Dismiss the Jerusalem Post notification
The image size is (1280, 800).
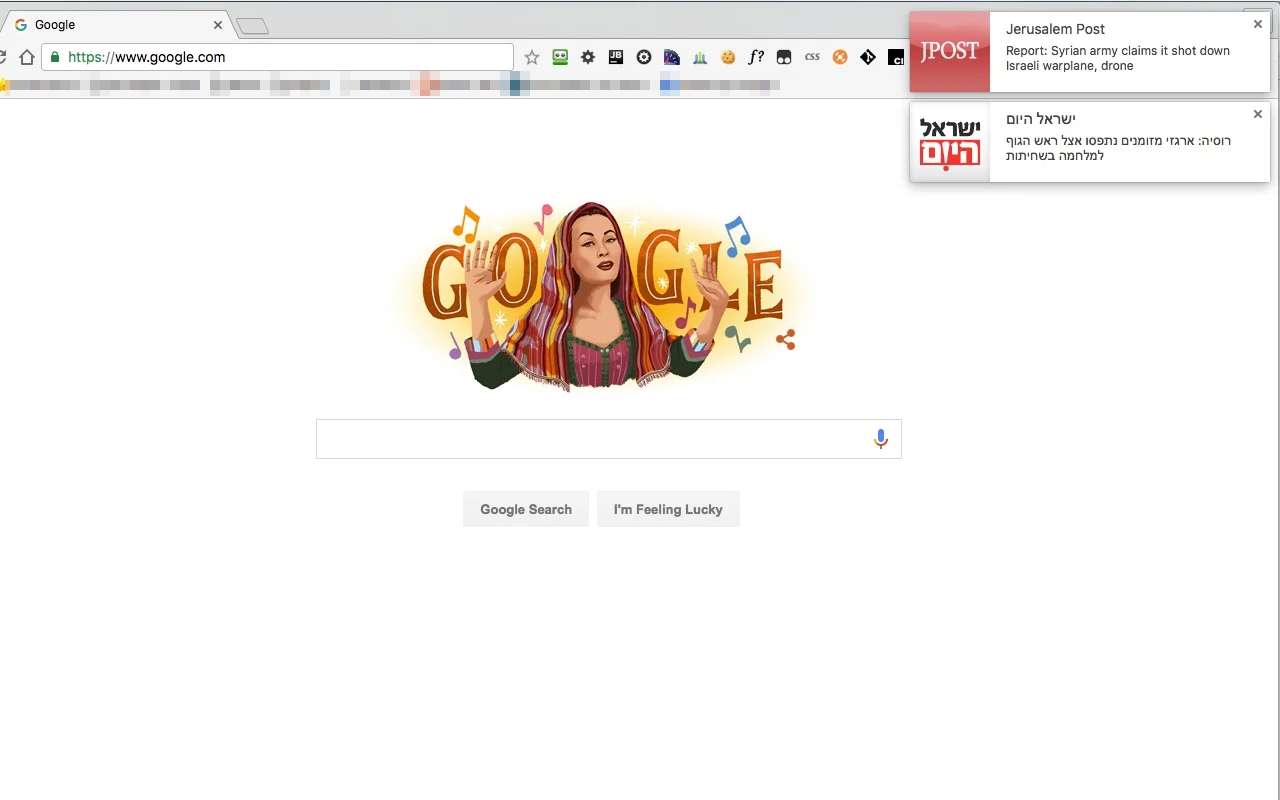tap(1258, 24)
